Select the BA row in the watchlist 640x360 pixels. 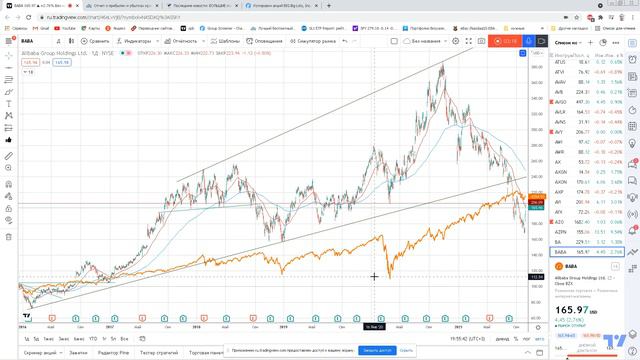pyautogui.click(x=587, y=242)
